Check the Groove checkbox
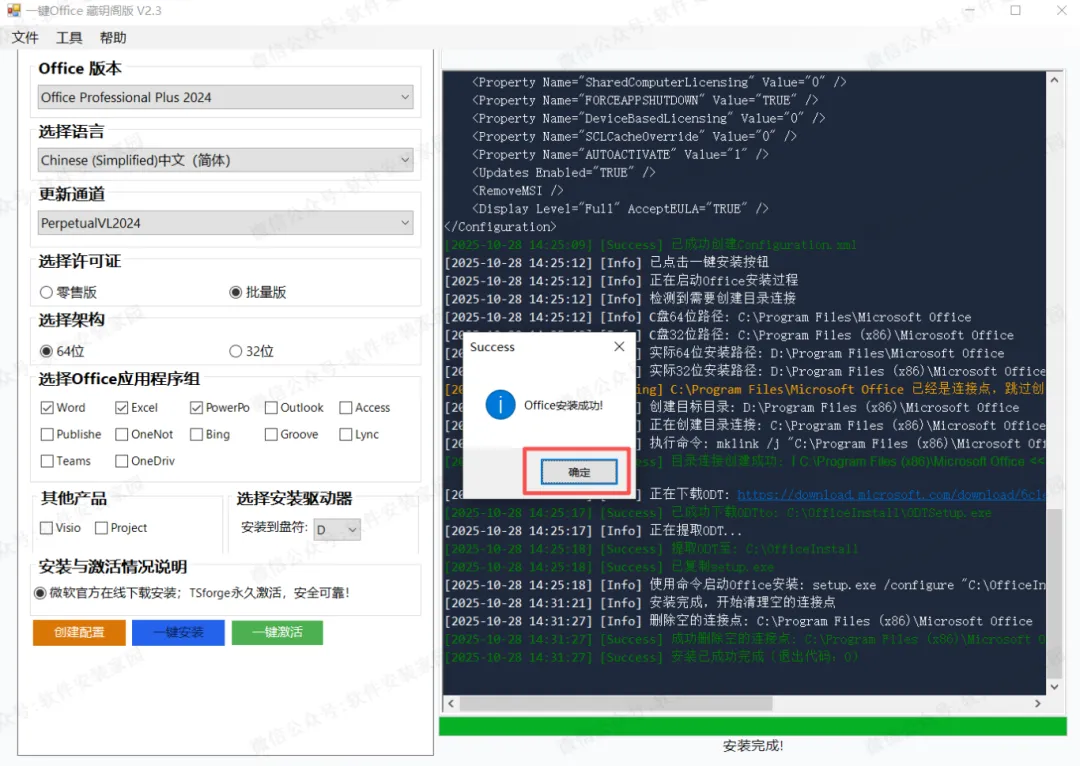 click(x=271, y=434)
